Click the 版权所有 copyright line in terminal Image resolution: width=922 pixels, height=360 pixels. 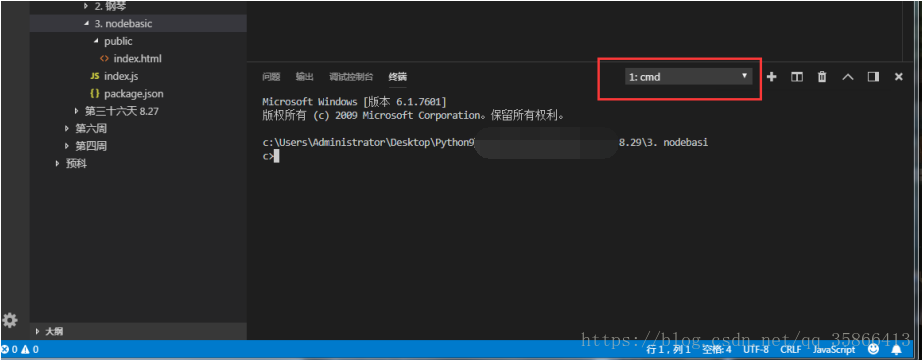[414, 115]
